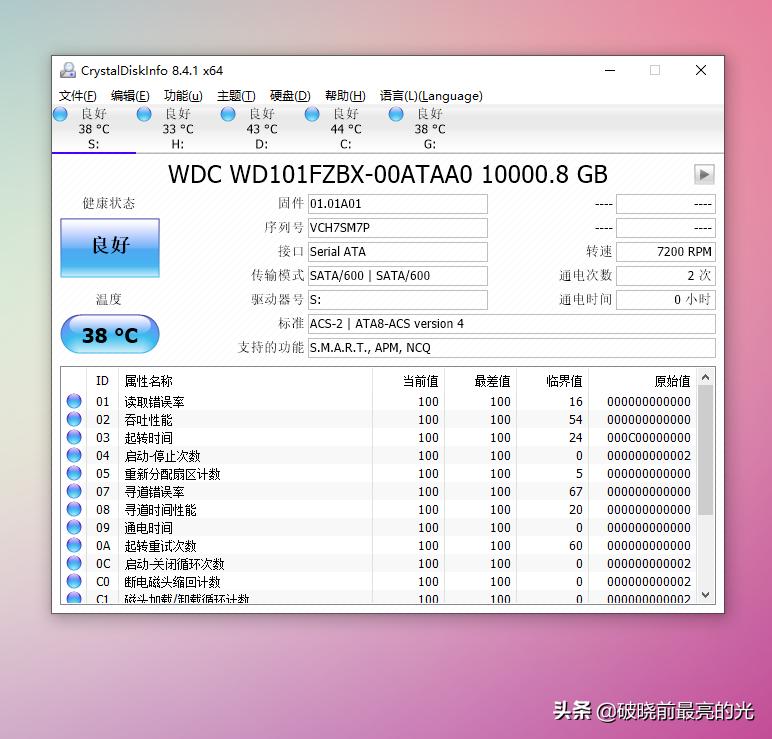Select the H: drive status orb
Viewport: 772px width, 739px height.
click(x=144, y=114)
